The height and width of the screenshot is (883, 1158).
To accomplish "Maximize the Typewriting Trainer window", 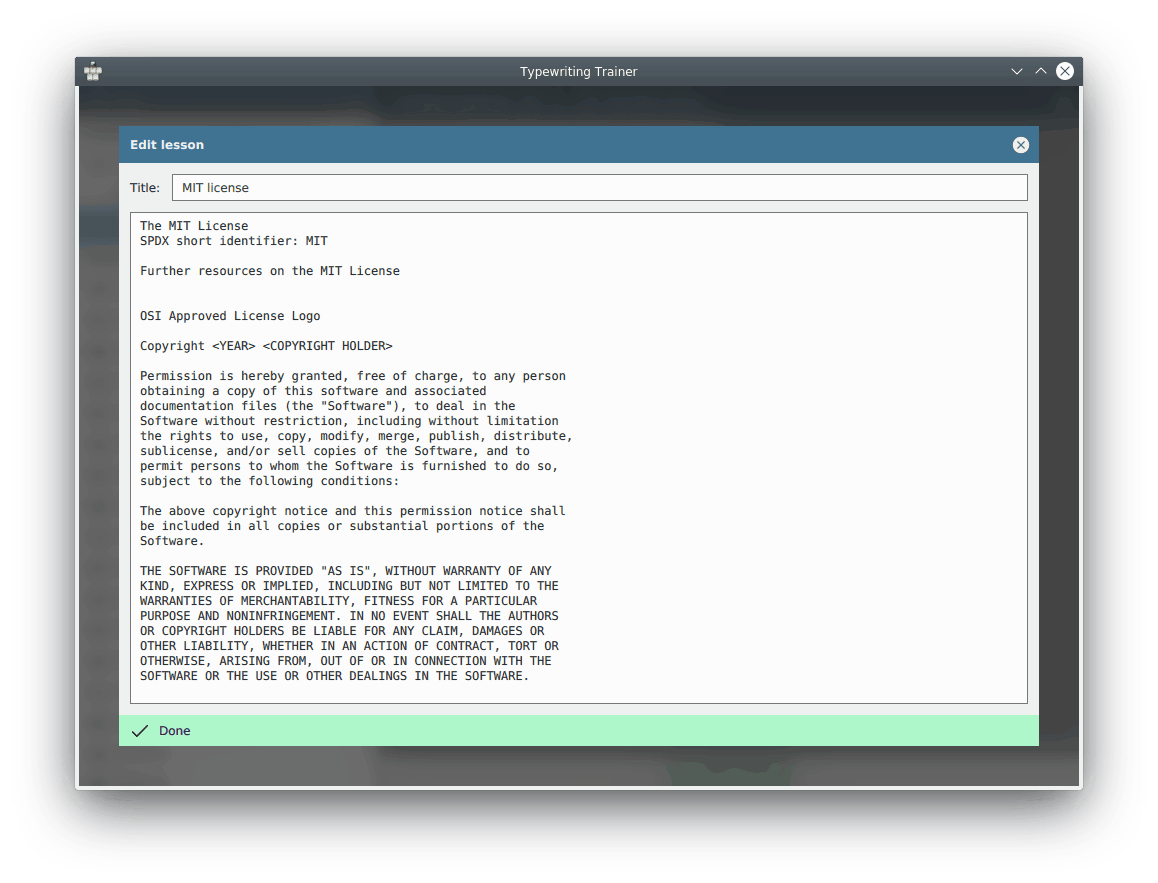I will tap(1041, 72).
